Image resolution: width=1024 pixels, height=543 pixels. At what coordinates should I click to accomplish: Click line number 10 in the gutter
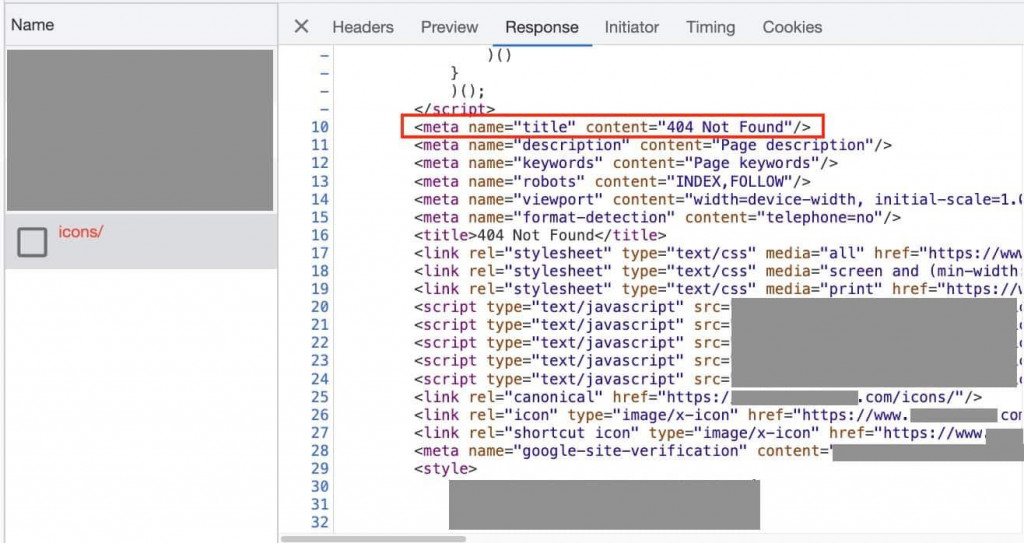pyautogui.click(x=320, y=127)
